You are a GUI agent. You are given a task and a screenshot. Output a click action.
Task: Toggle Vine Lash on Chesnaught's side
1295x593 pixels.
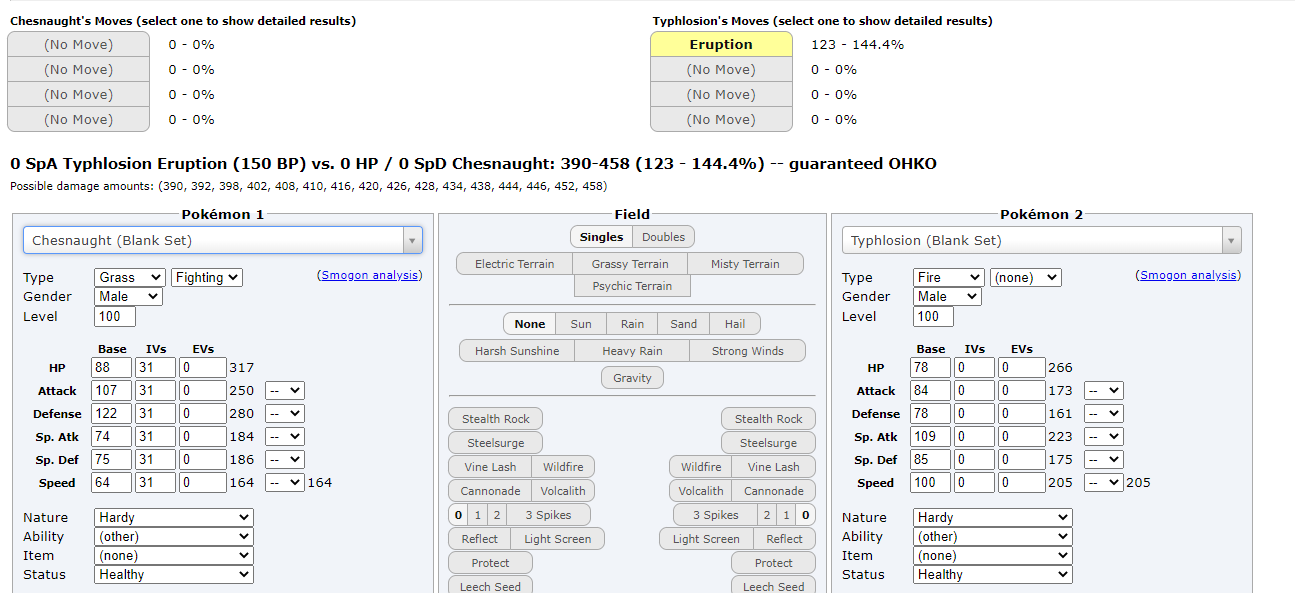(490, 467)
